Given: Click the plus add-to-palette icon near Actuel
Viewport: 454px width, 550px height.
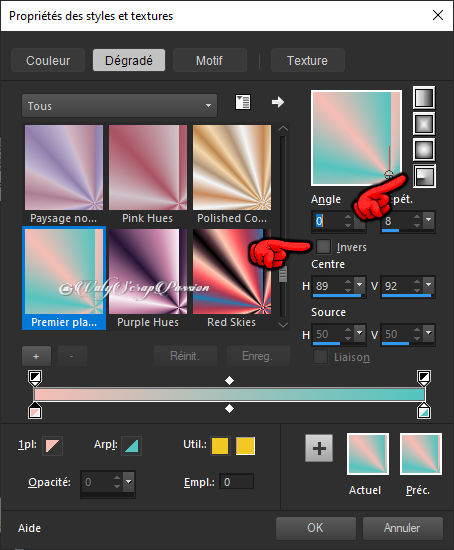Looking at the screenshot, I should (x=319, y=448).
